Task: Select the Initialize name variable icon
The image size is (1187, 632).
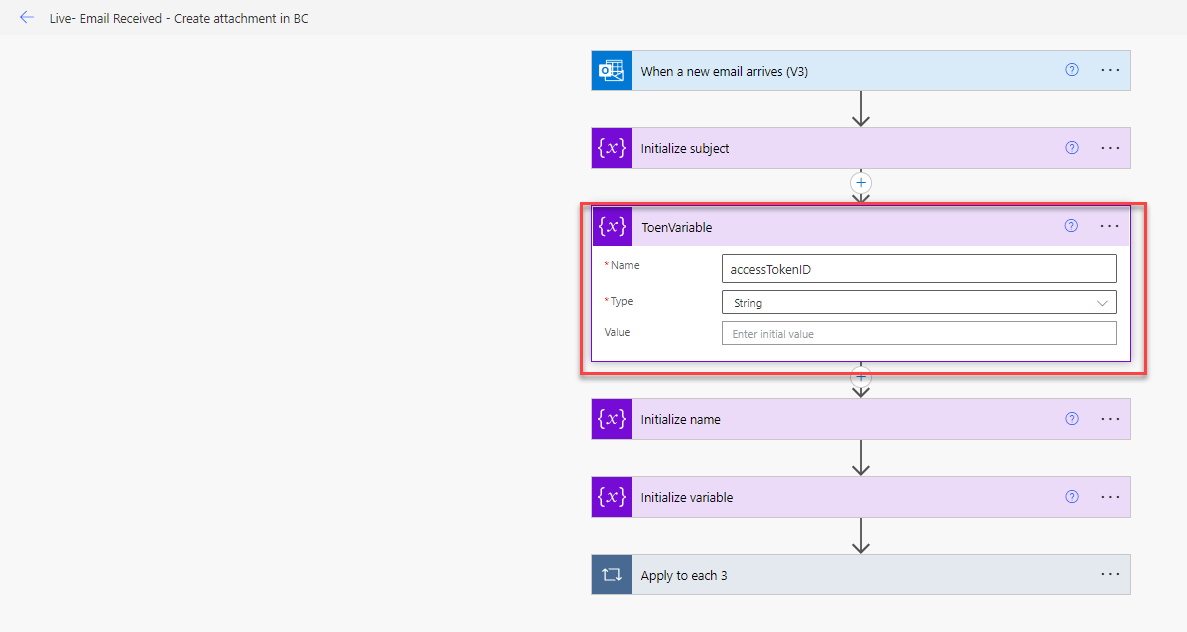Action: coord(611,419)
